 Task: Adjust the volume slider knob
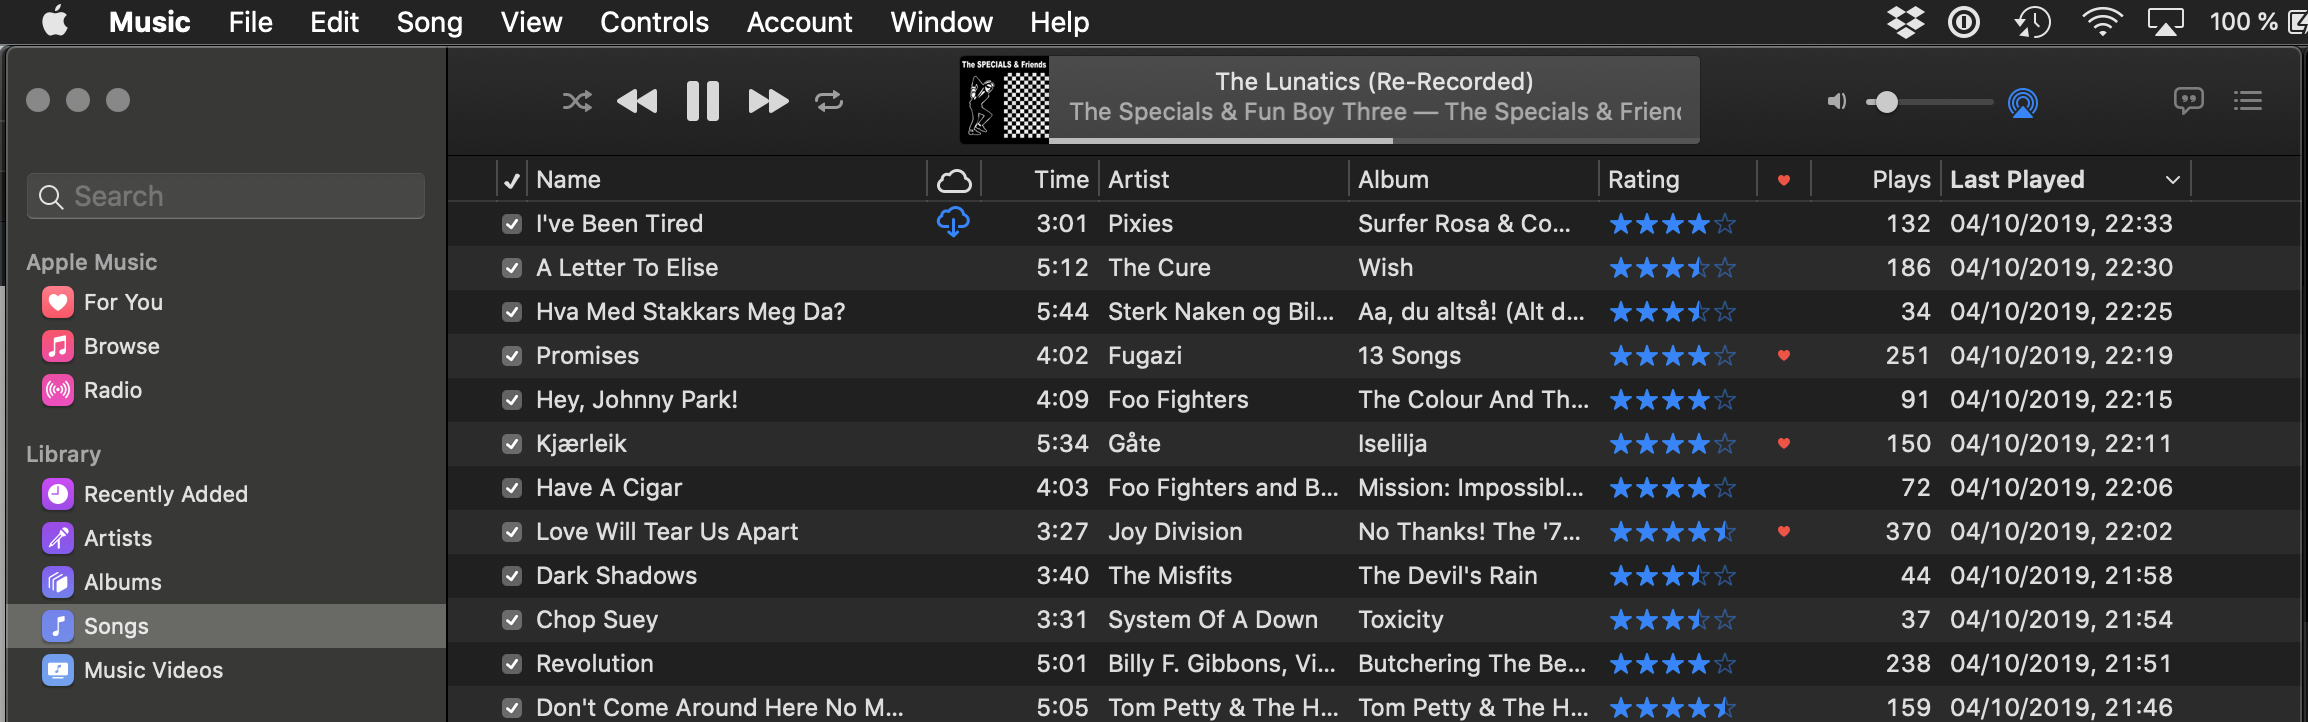pos(1886,102)
